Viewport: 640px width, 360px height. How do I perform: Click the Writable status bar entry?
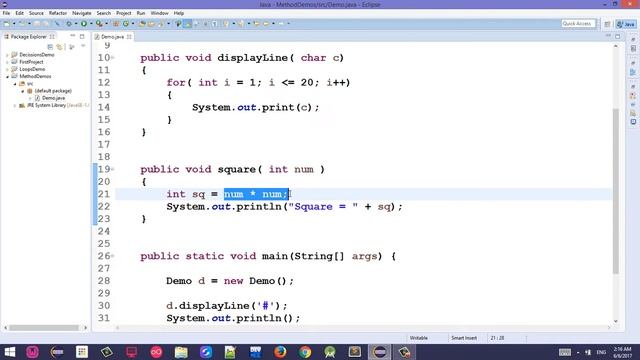point(418,338)
